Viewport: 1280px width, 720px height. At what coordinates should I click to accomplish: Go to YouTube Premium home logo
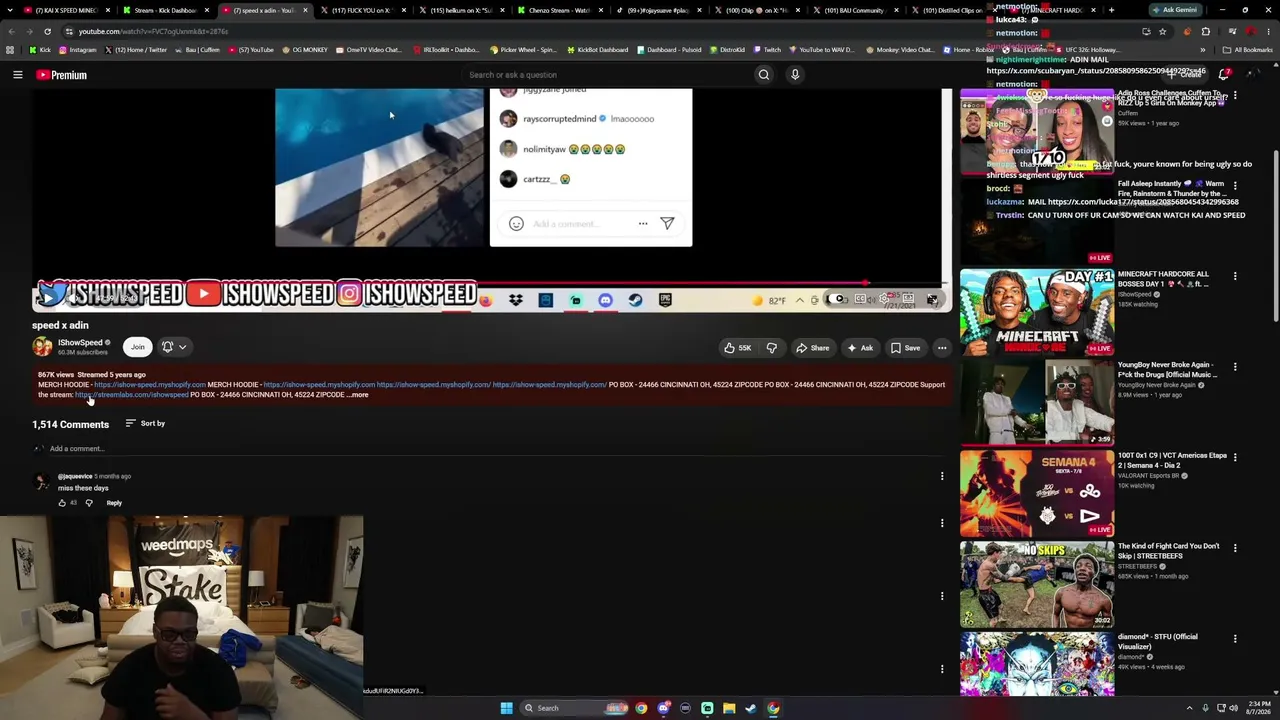62,75
